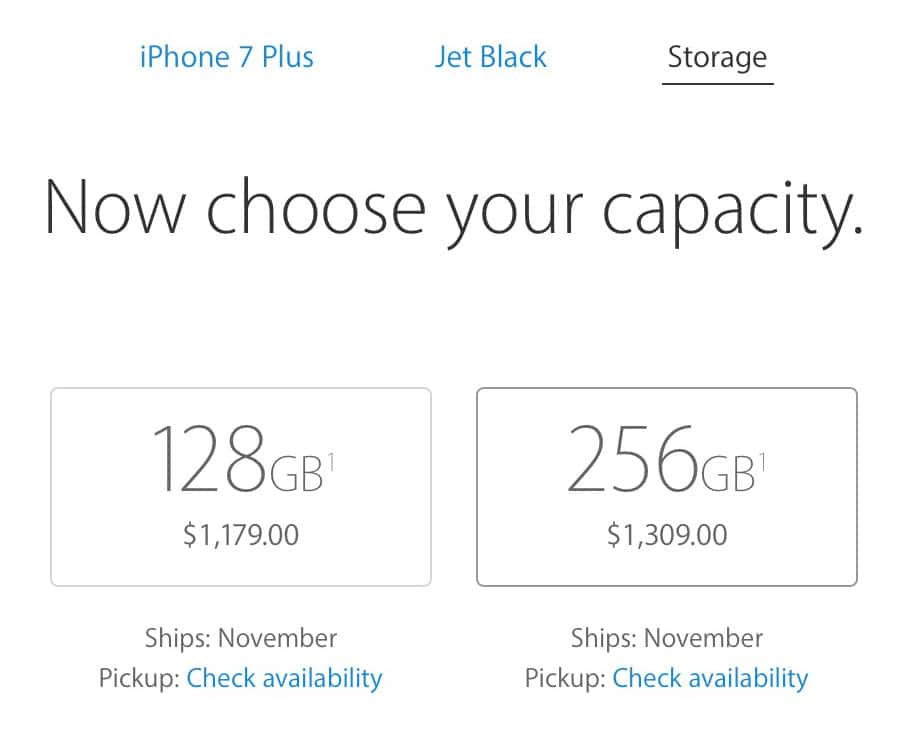Click the "Pickup:" label under 128GB
Image resolution: width=914 pixels, height=731 pixels.
(139, 678)
